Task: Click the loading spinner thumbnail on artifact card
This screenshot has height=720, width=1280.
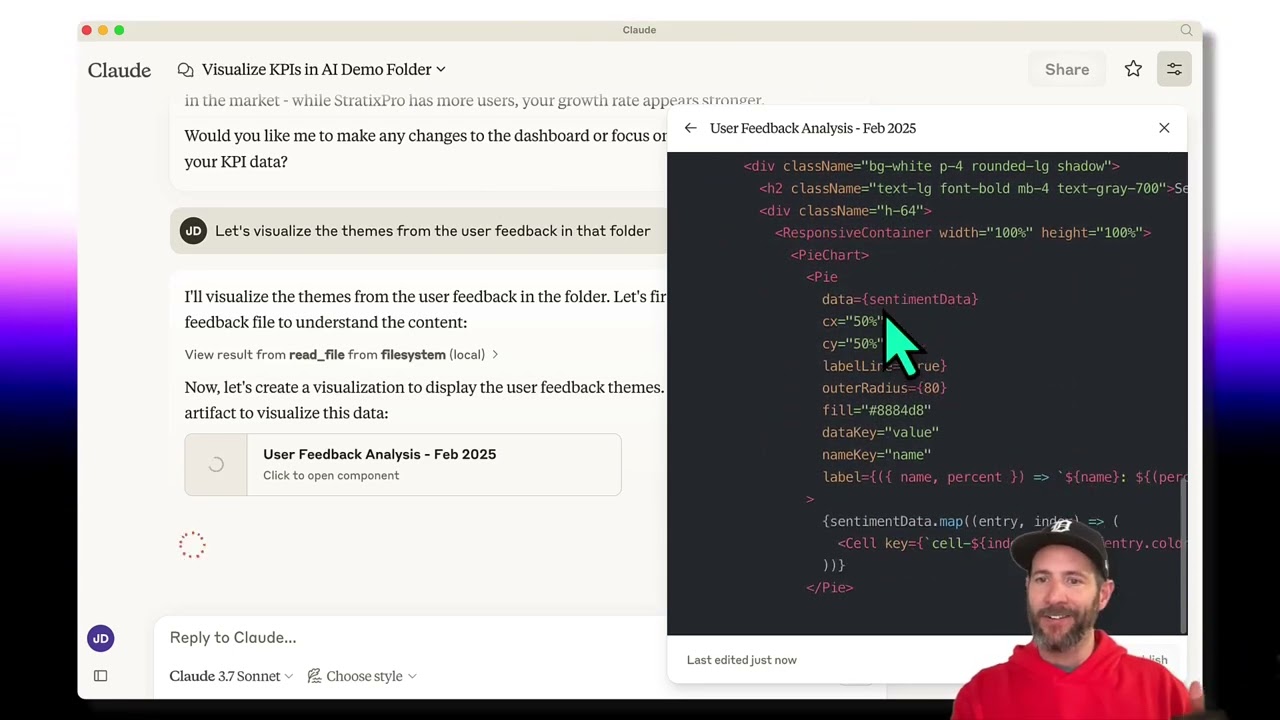Action: [x=216, y=464]
